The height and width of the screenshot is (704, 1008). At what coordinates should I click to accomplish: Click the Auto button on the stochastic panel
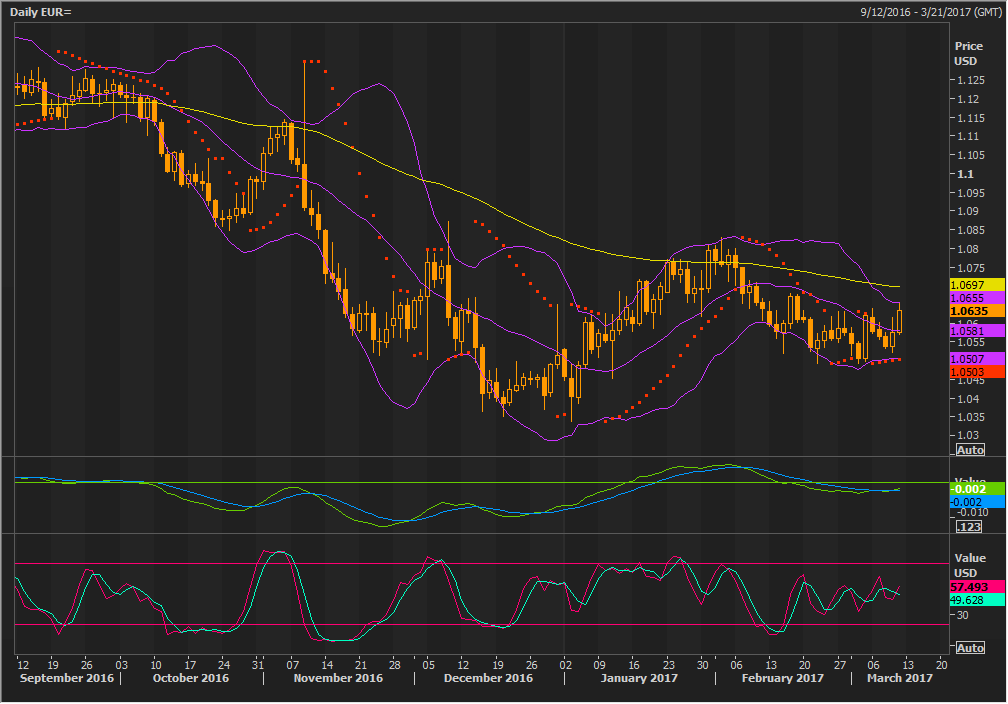pyautogui.click(x=970, y=648)
